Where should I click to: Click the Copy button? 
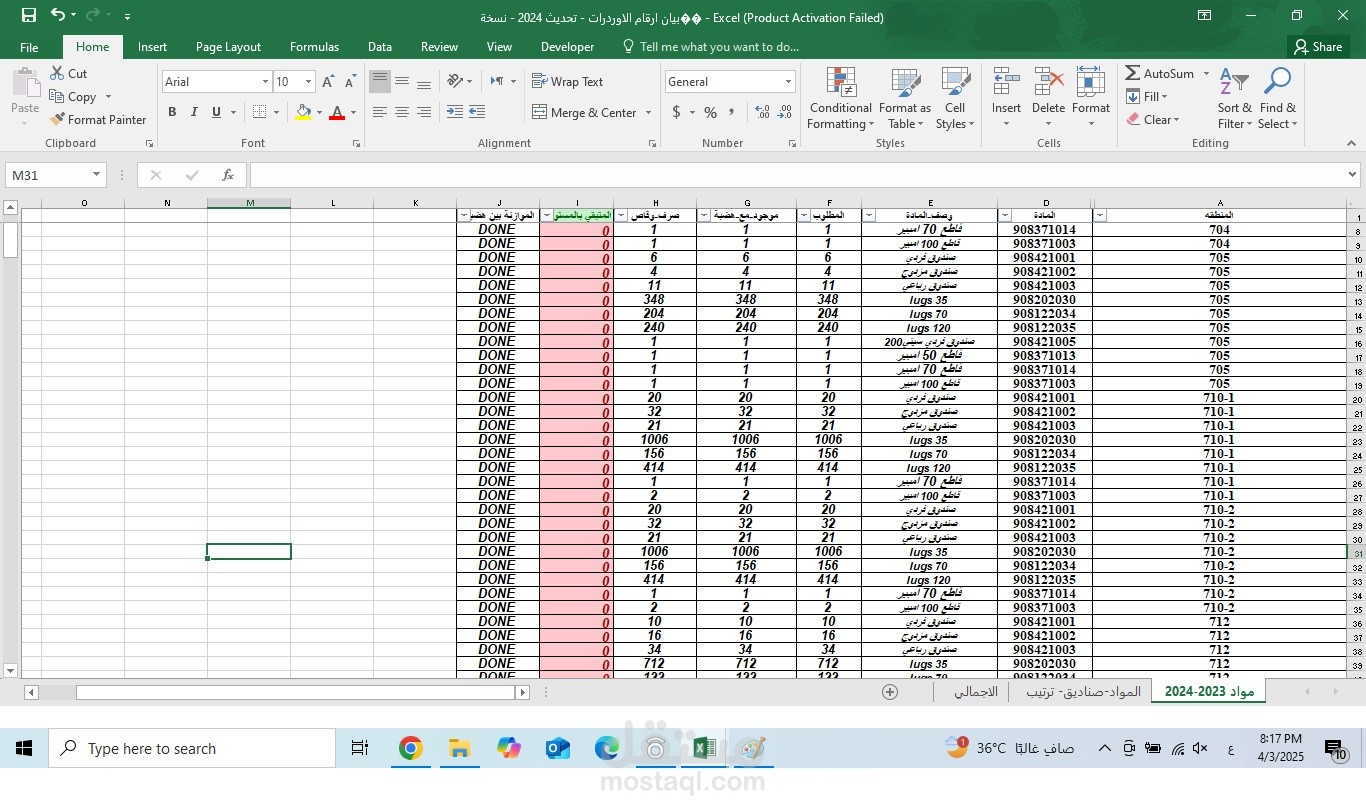click(x=73, y=97)
